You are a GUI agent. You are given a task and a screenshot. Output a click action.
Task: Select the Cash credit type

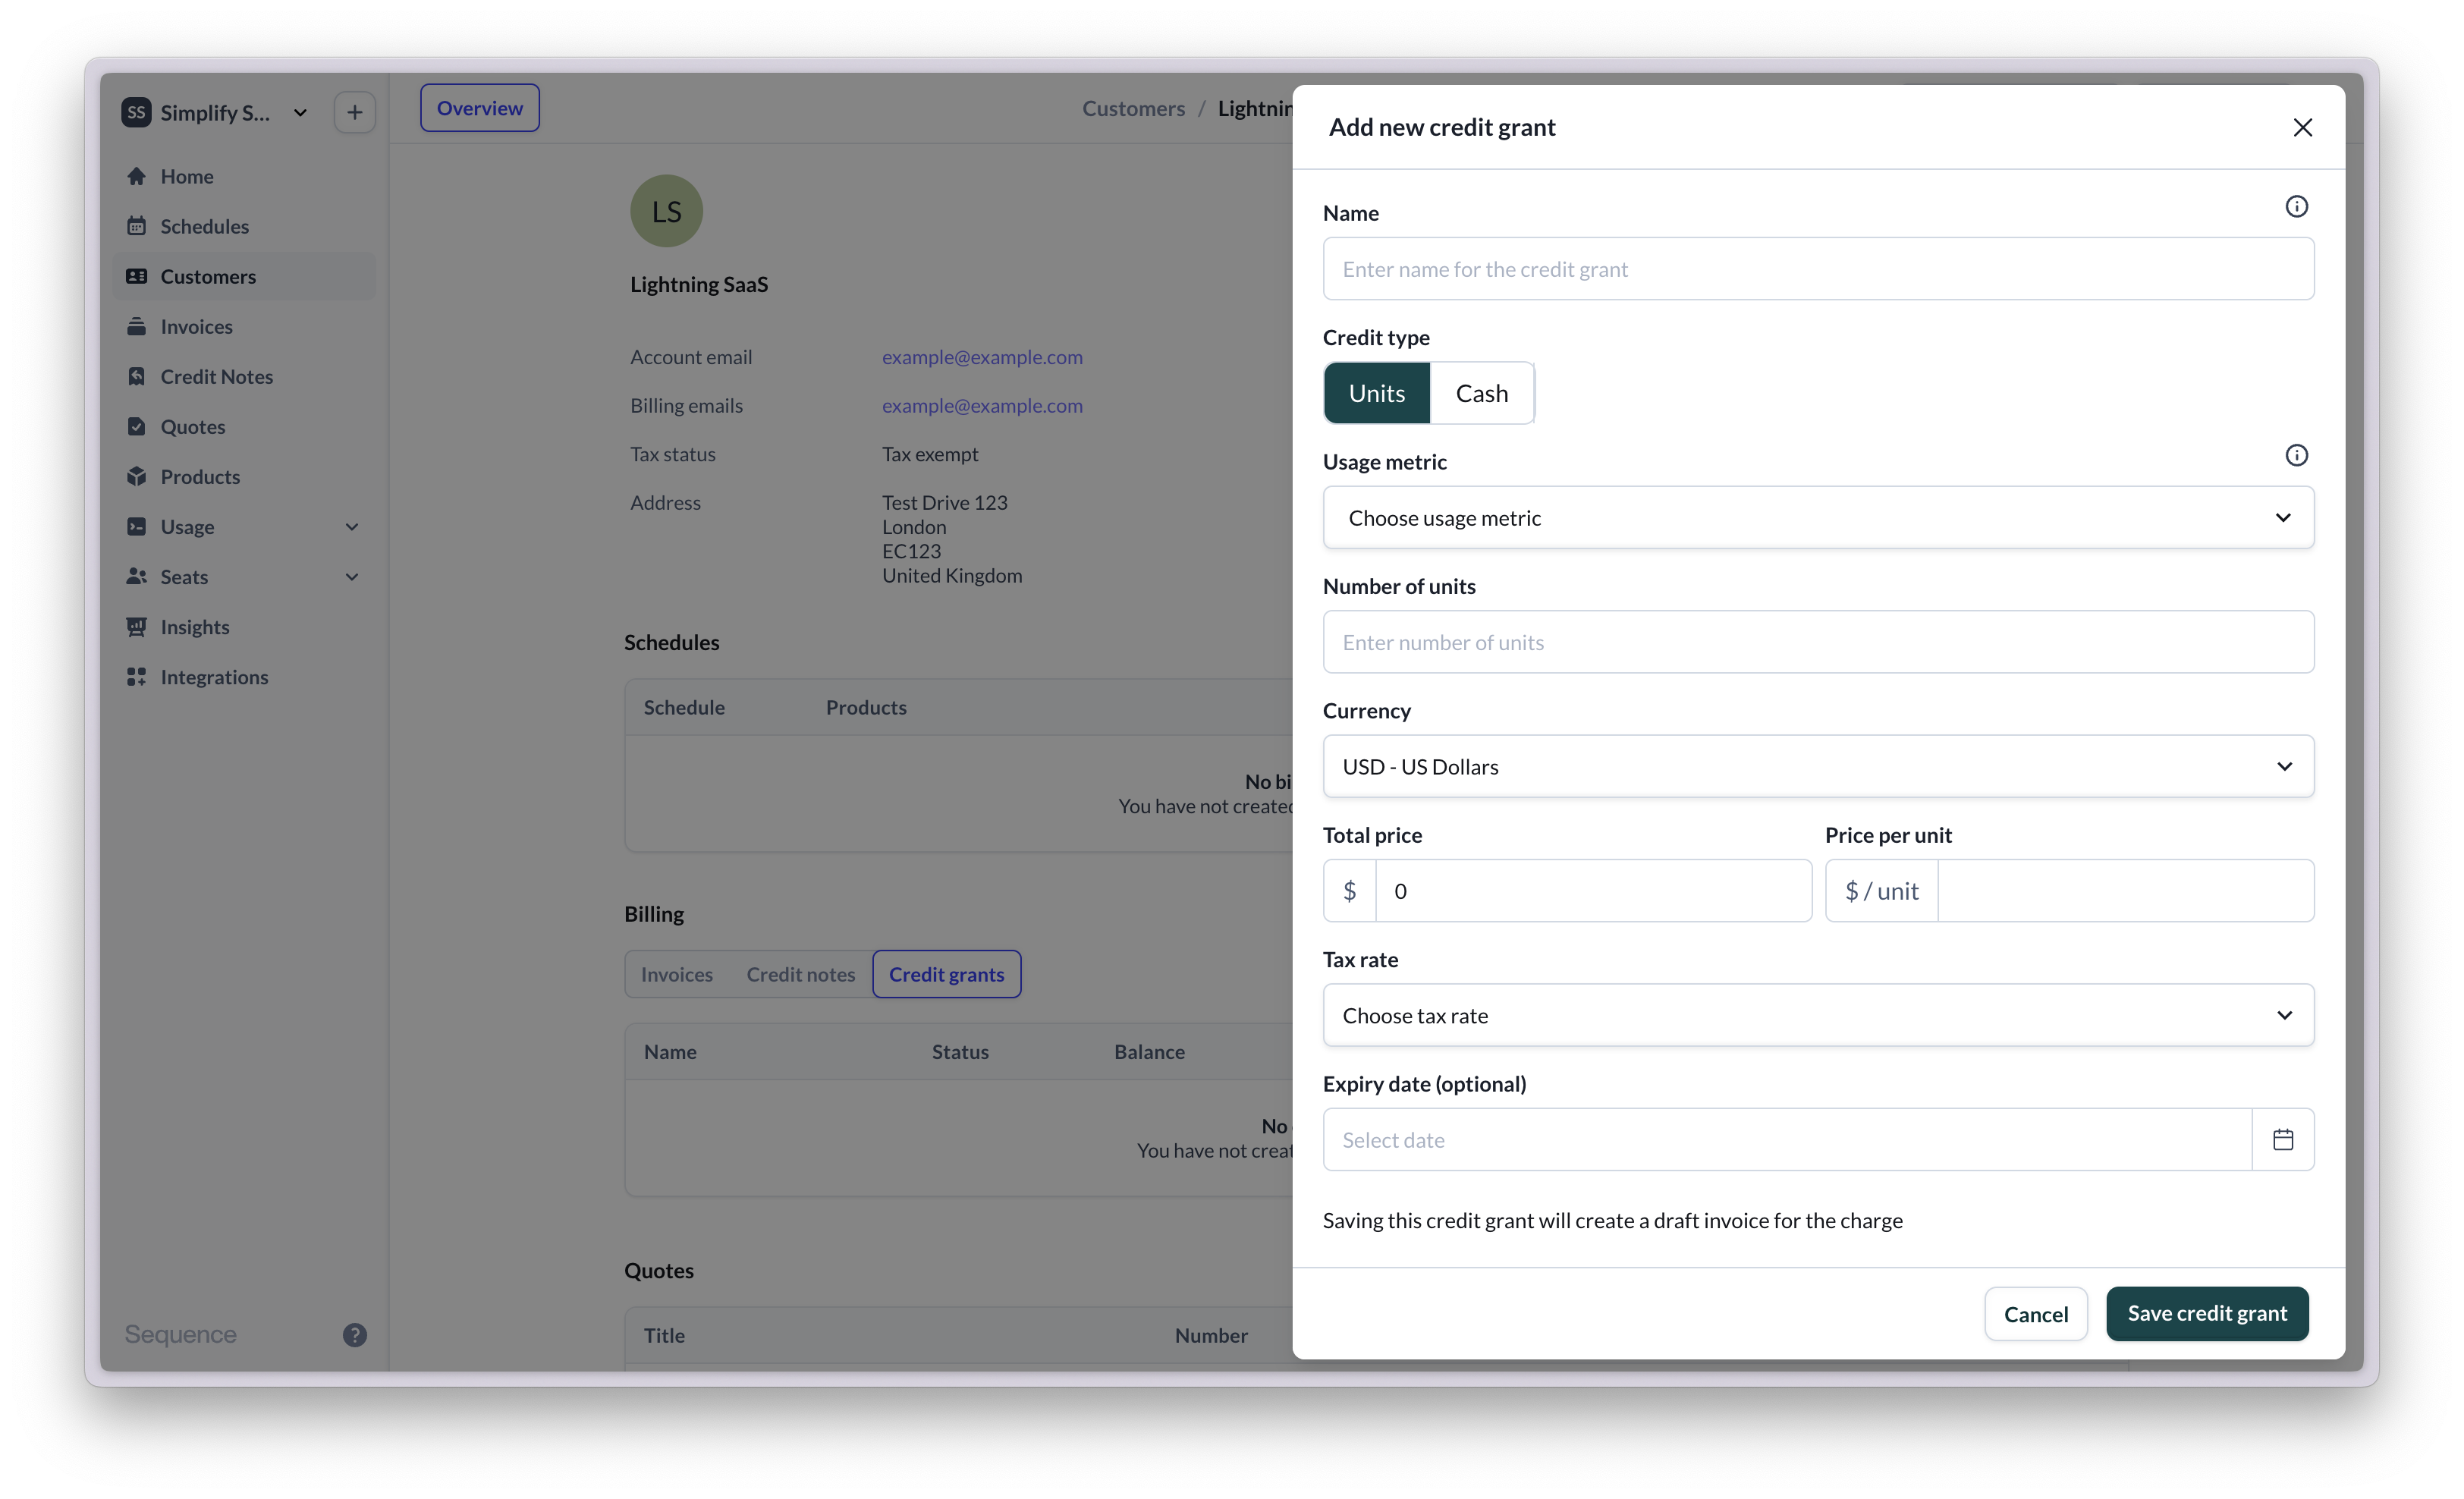click(1481, 393)
